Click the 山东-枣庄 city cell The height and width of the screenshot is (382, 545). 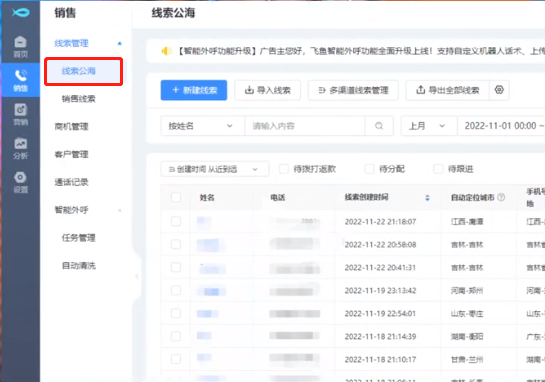[x=467, y=314]
